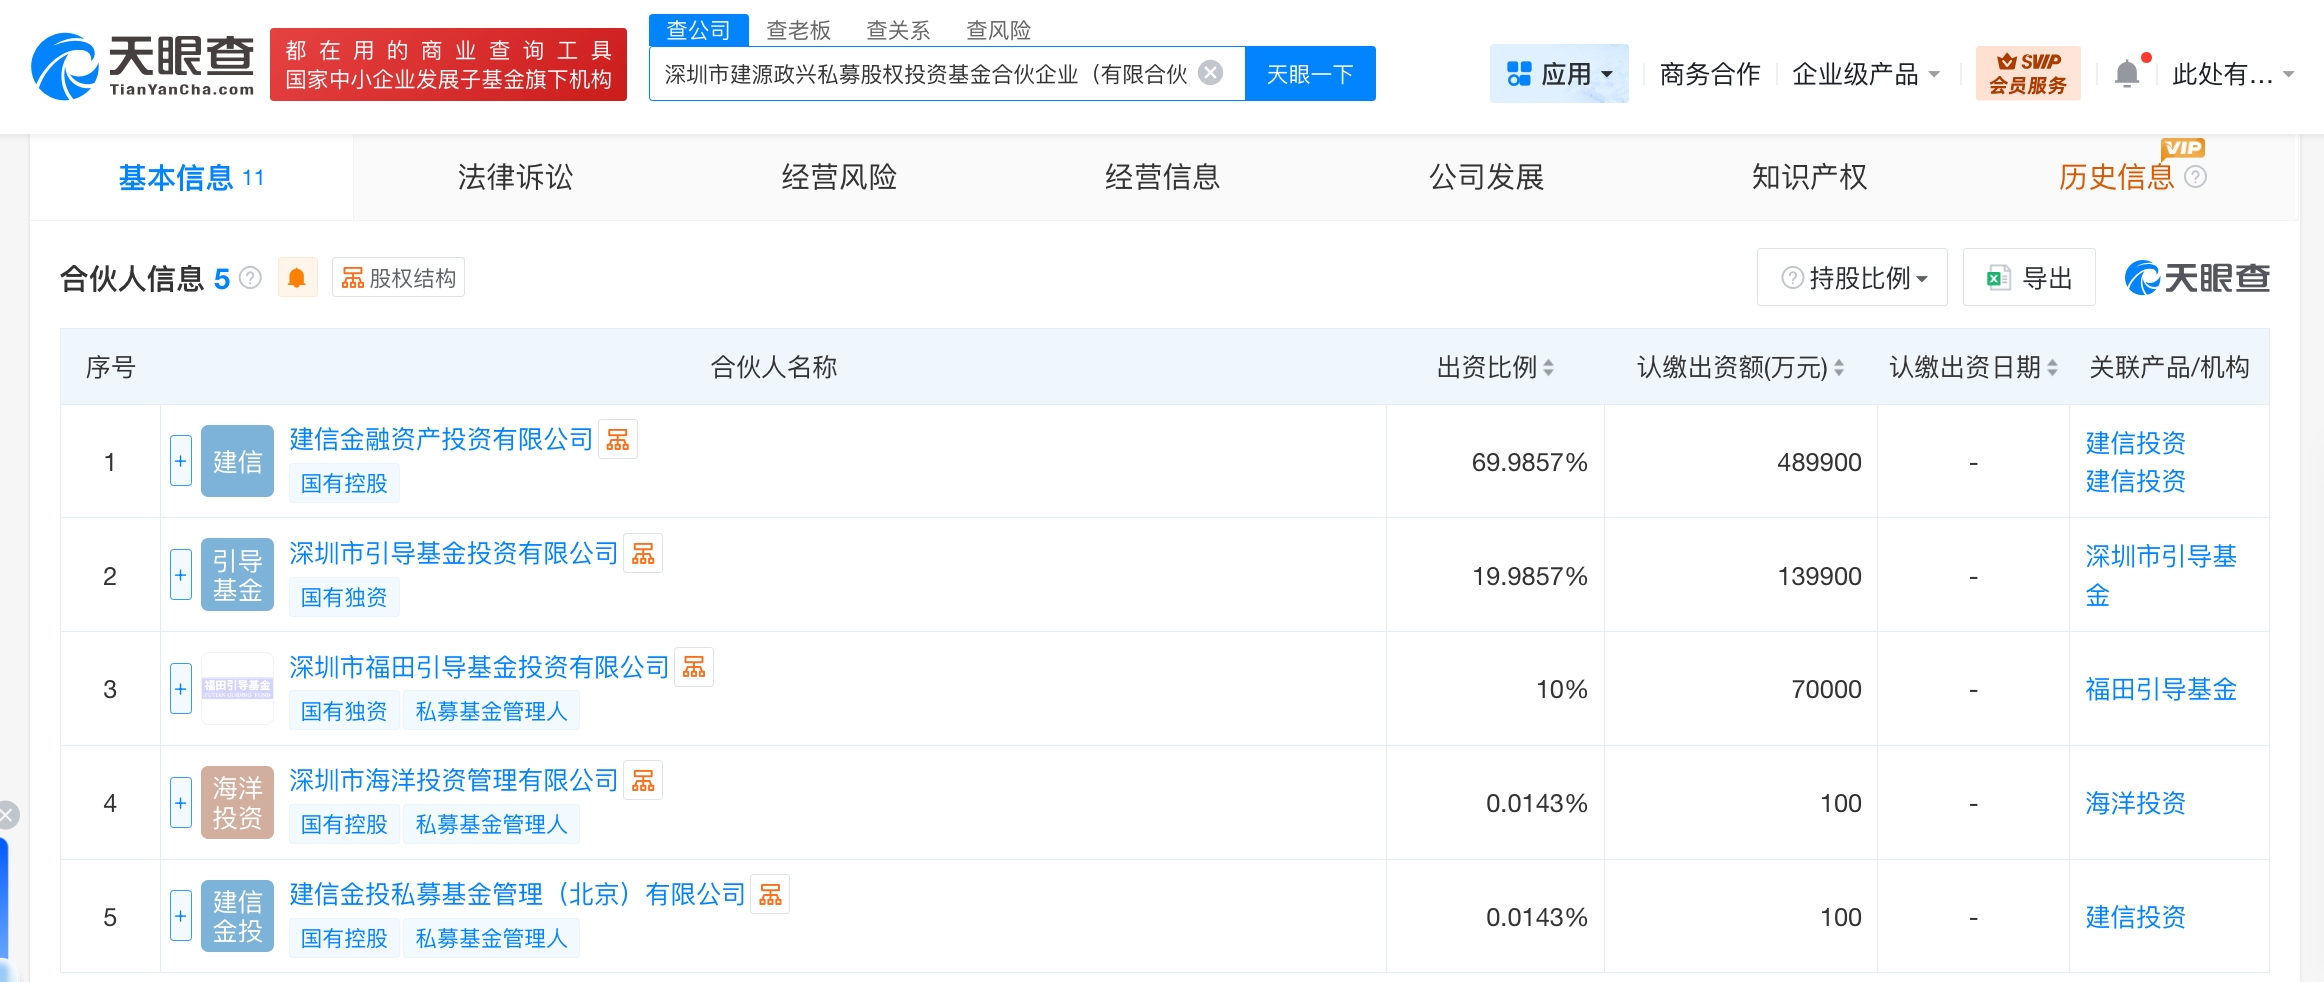
Task: Click the orange bell alert icon
Action: tap(297, 278)
